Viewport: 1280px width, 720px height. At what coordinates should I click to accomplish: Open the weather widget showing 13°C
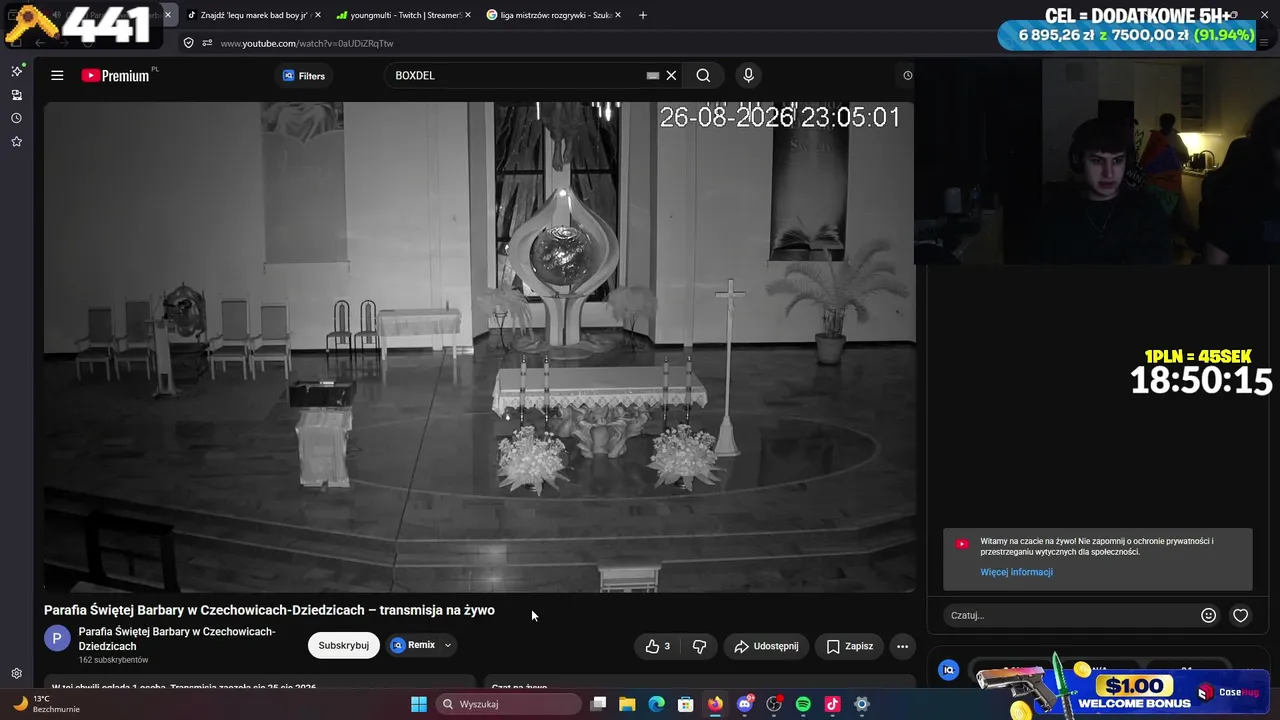pyautogui.click(x=44, y=704)
